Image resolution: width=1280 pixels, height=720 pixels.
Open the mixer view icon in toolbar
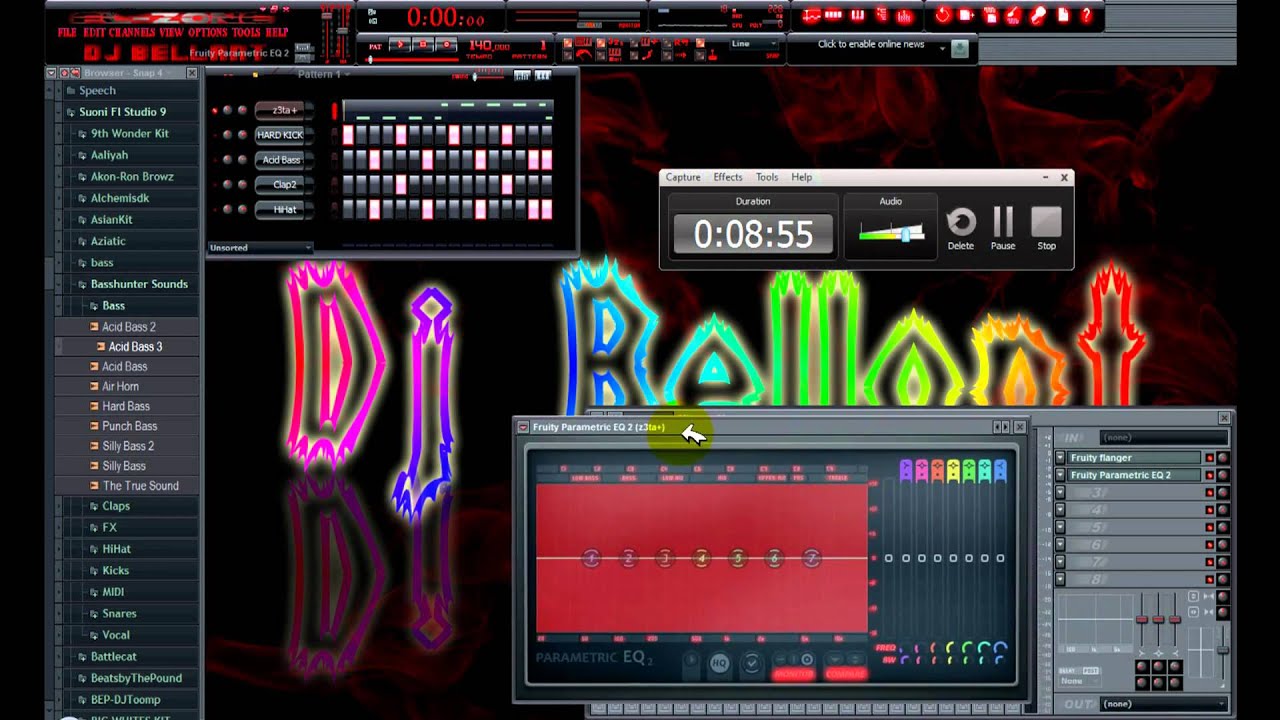905,15
